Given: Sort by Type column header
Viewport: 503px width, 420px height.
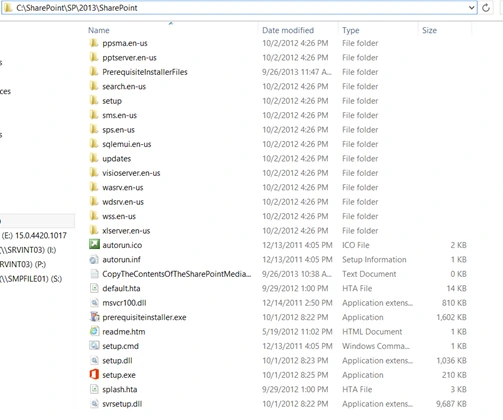Looking at the screenshot, I should pos(351,30).
